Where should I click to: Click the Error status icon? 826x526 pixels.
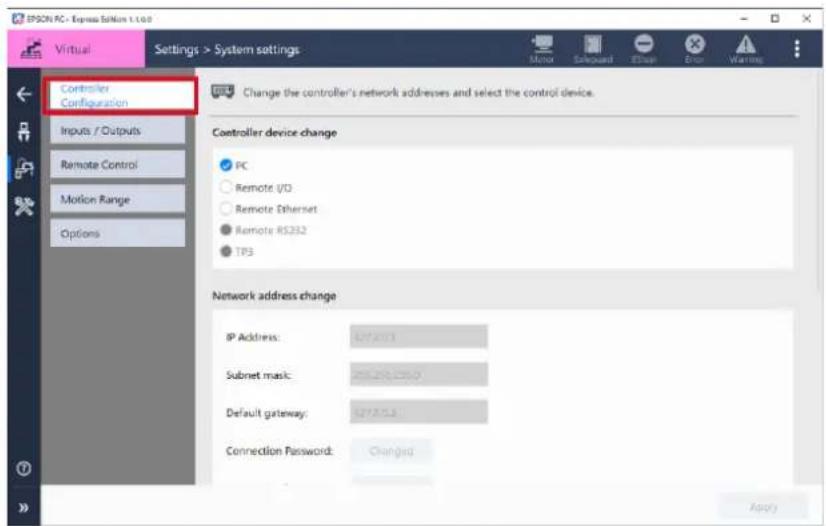tap(694, 44)
